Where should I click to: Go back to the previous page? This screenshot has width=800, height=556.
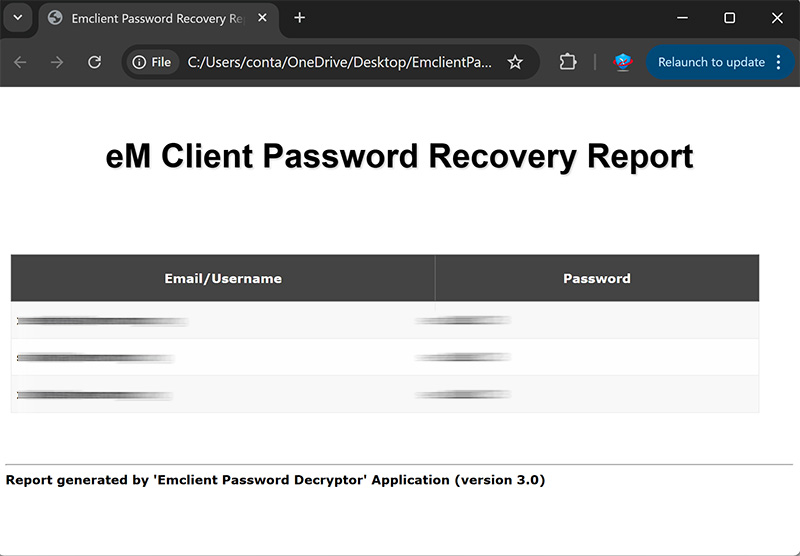click(x=21, y=62)
